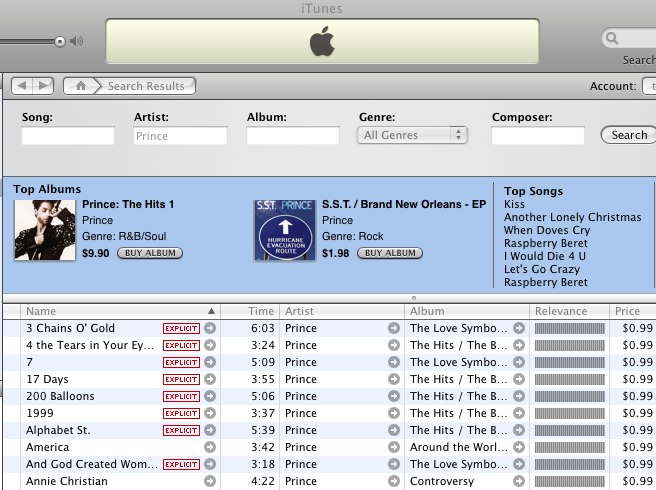Screen dimensions: 656x490
Task: Click the pane divider grip dot
Action: pos(414,298)
